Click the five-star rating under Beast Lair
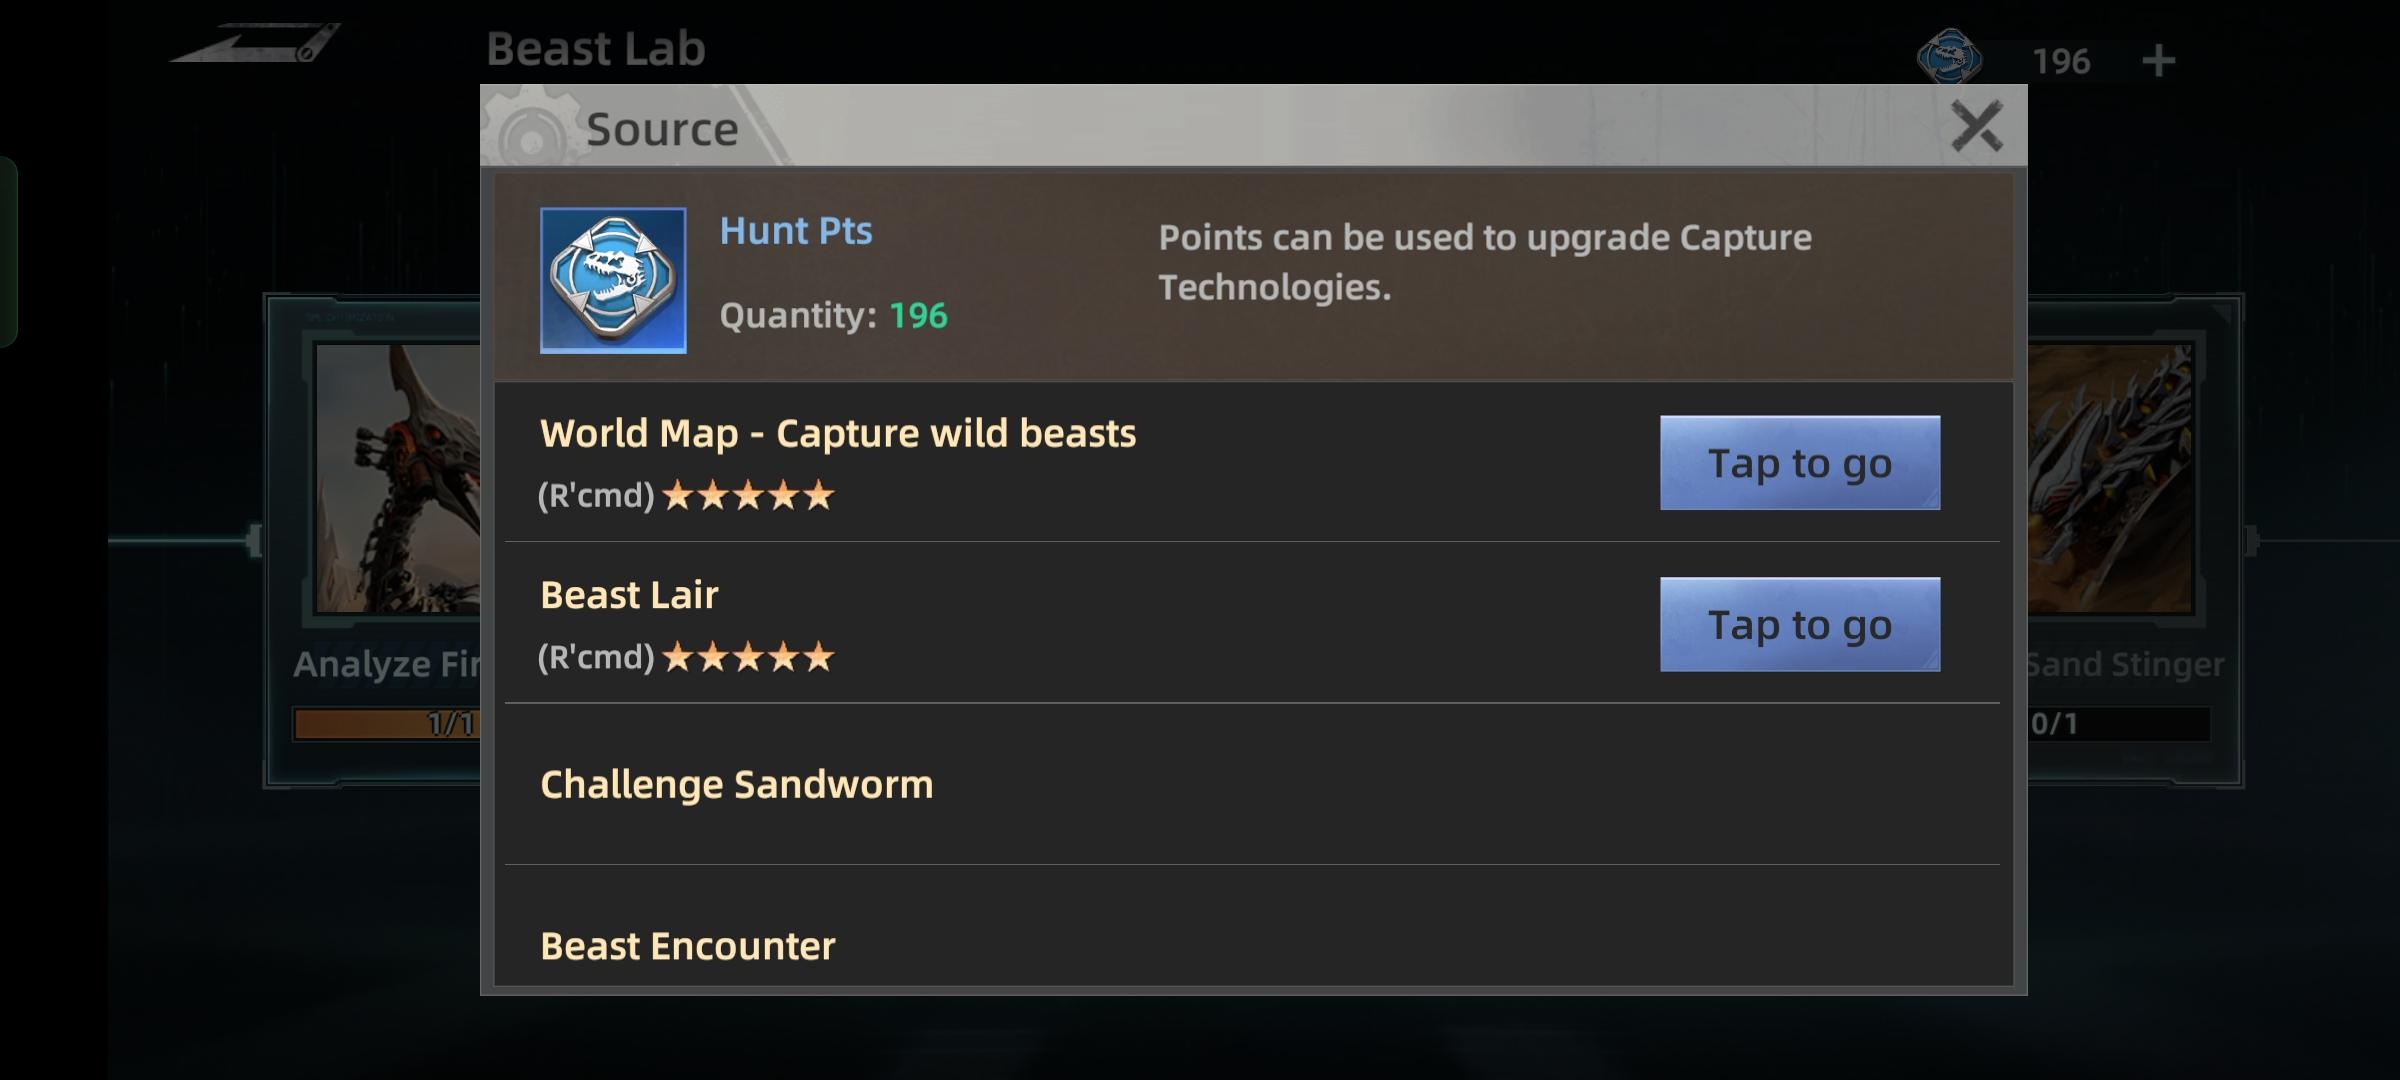2400x1080 pixels. 748,658
